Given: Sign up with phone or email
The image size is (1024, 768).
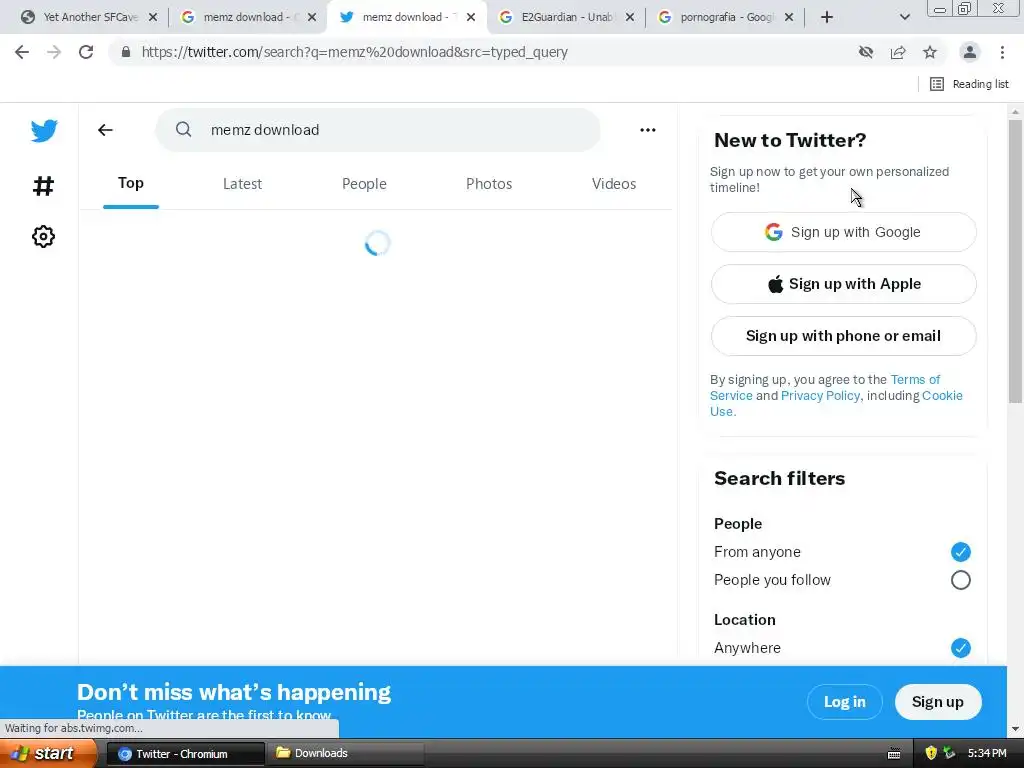Looking at the screenshot, I should tap(843, 336).
